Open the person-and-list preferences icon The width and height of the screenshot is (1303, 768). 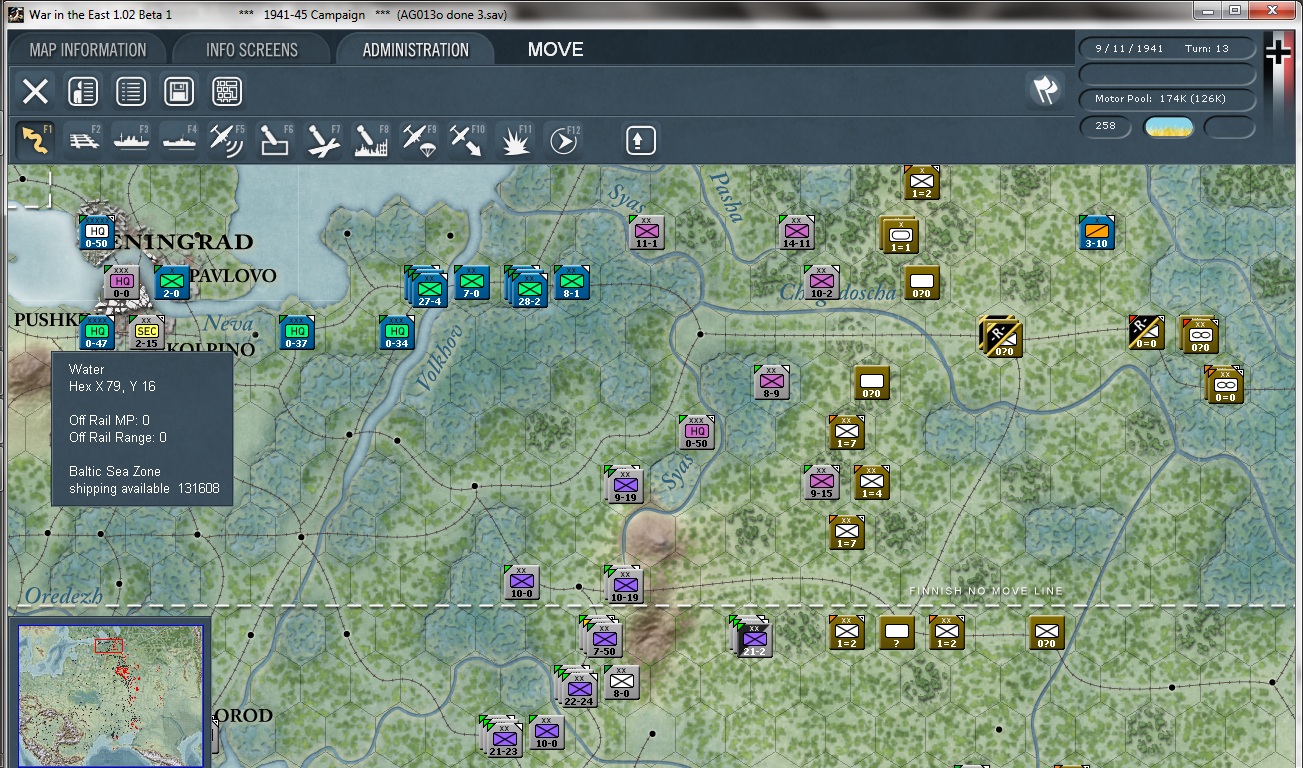[x=83, y=92]
